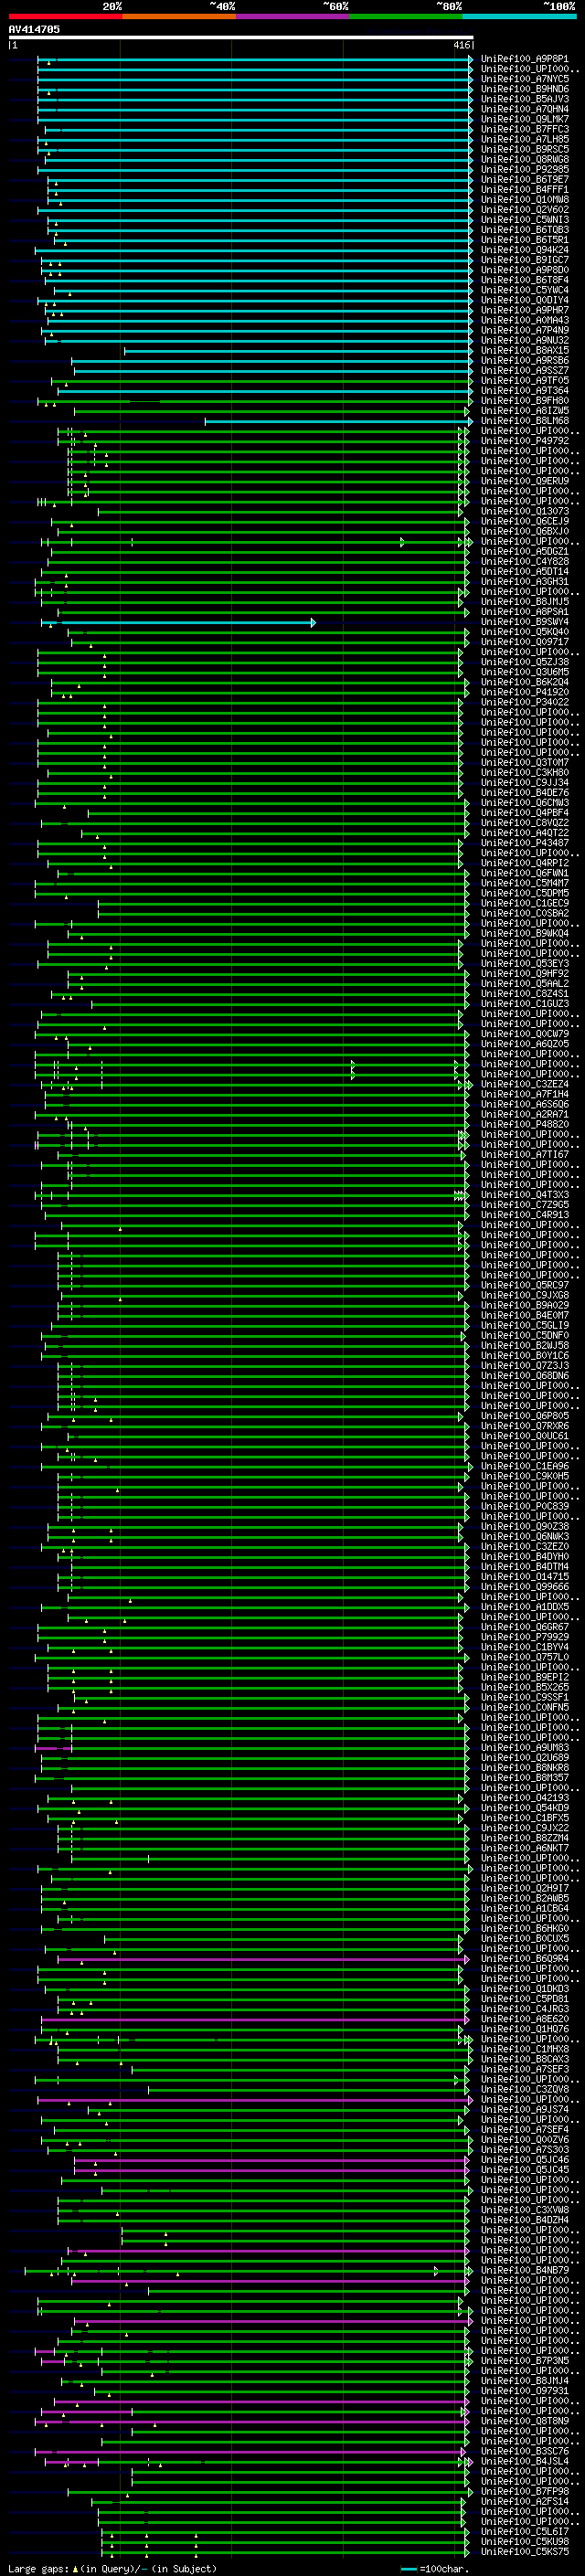Select the UniRef100_P41920 label
This screenshot has height=2576, width=585.
coord(525,692)
